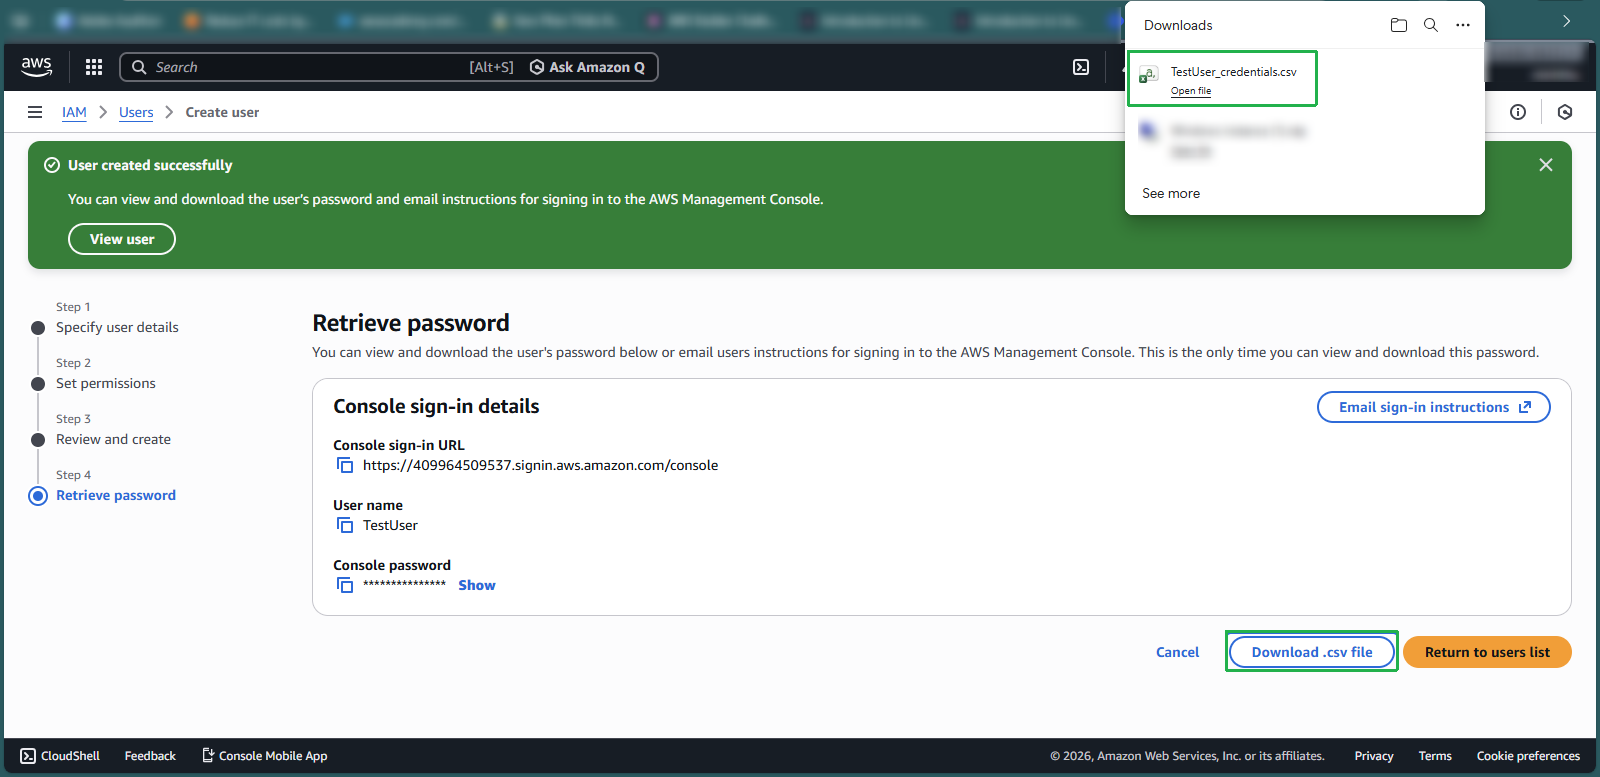Open the AWS home logo

(37, 67)
